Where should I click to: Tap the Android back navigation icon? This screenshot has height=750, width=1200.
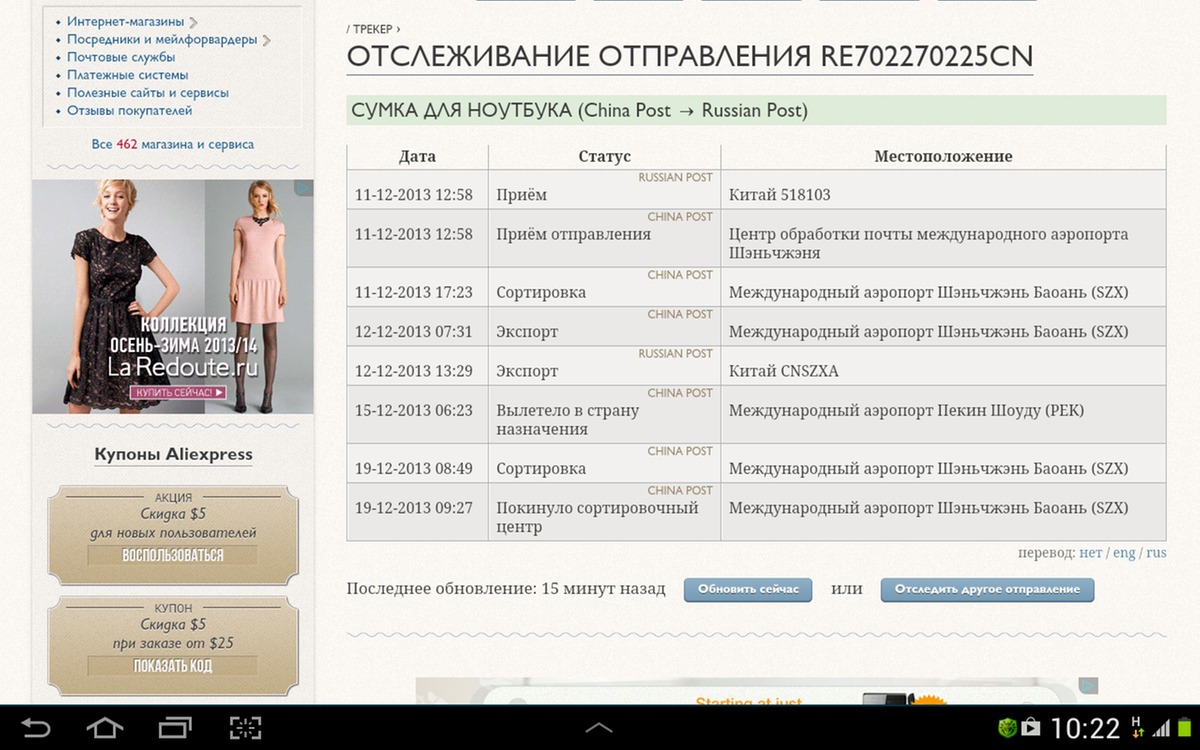pyautogui.click(x=36, y=727)
